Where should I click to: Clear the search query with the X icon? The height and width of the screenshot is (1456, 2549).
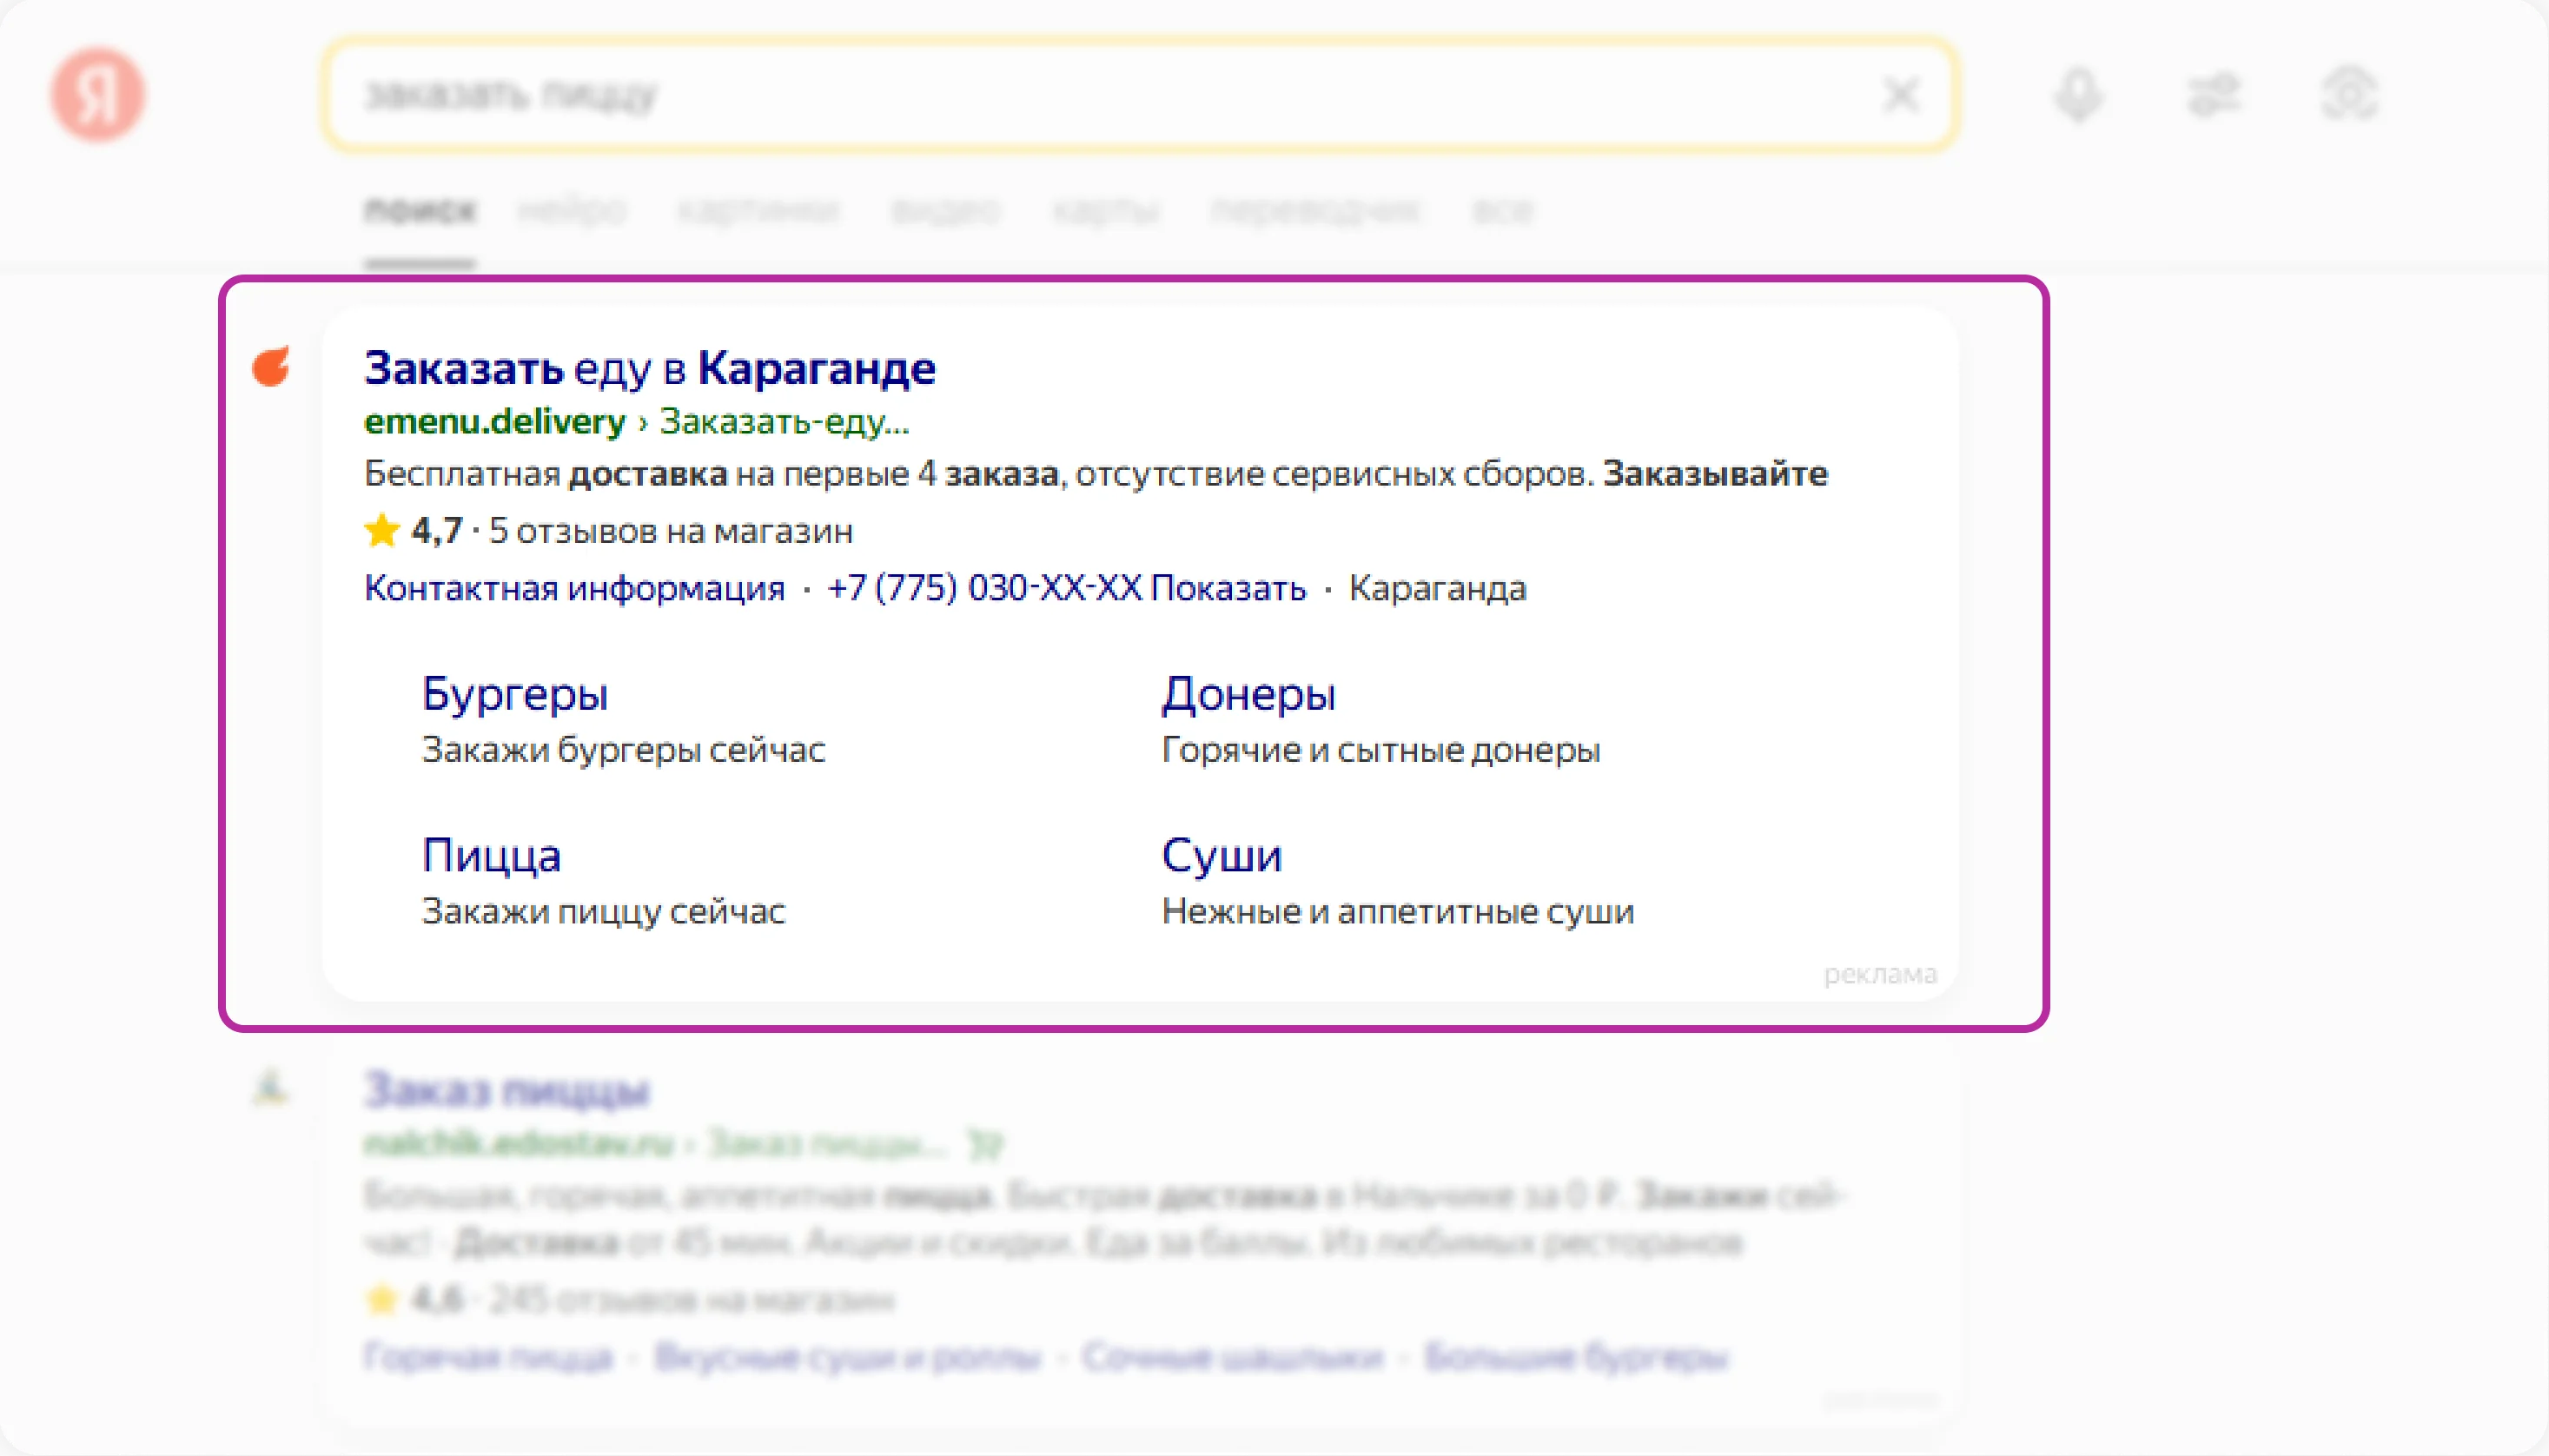coord(1901,96)
